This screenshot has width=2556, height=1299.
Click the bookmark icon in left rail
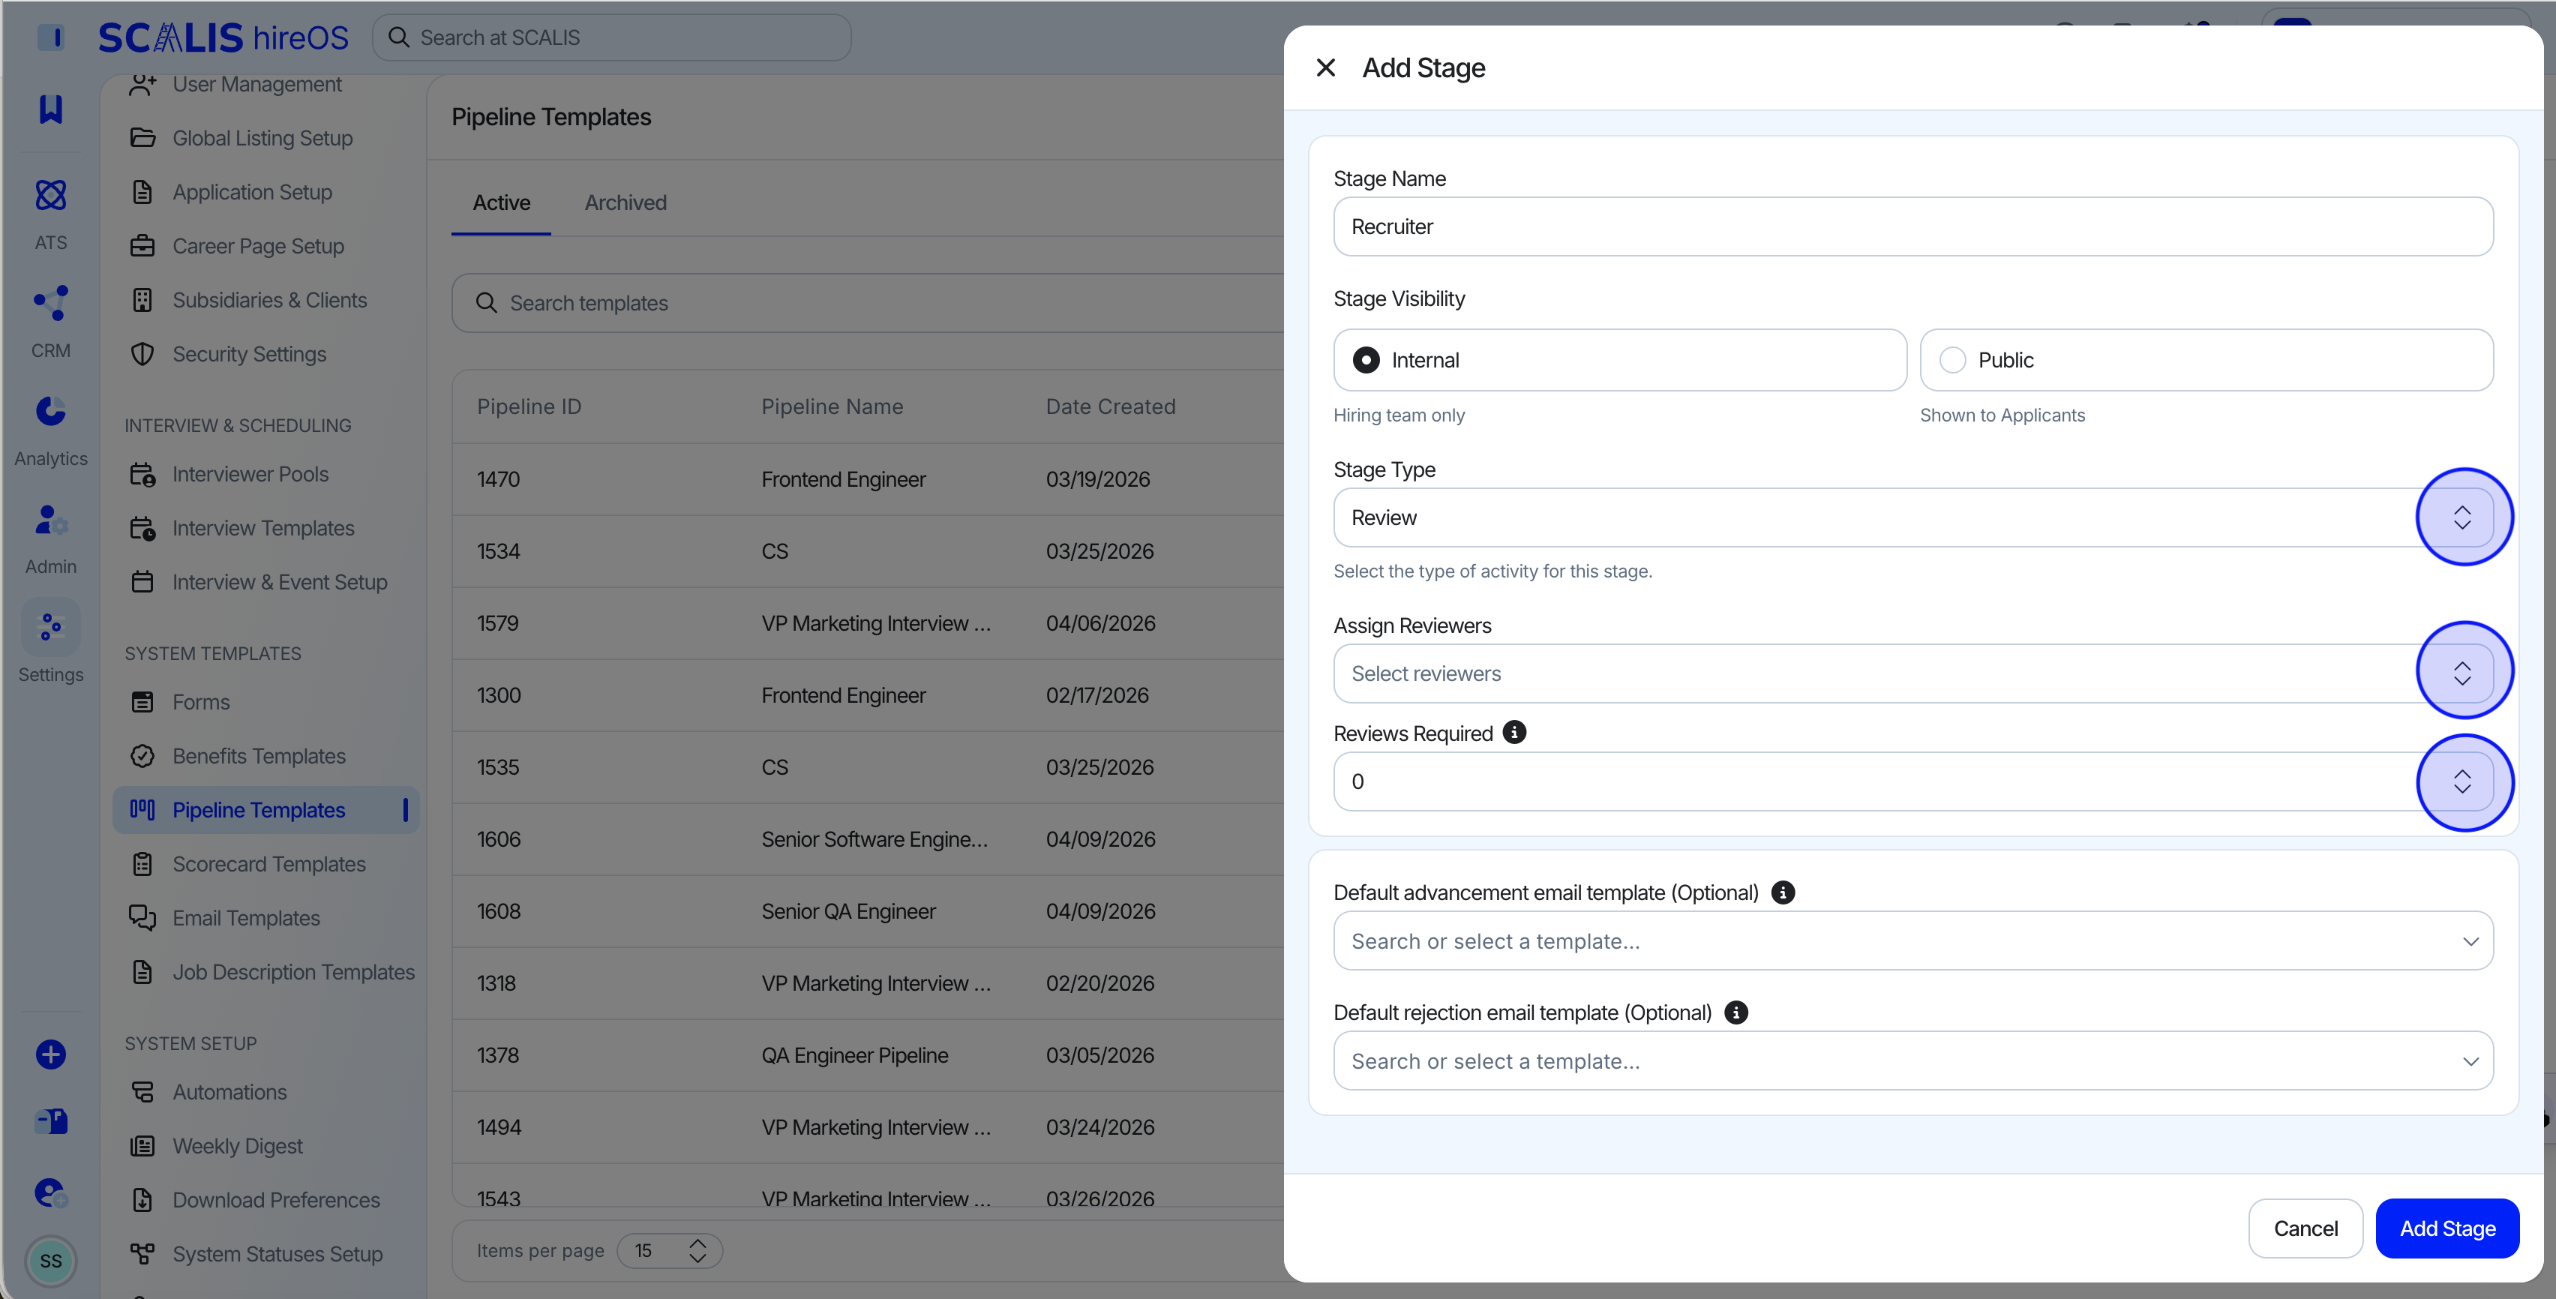[51, 109]
